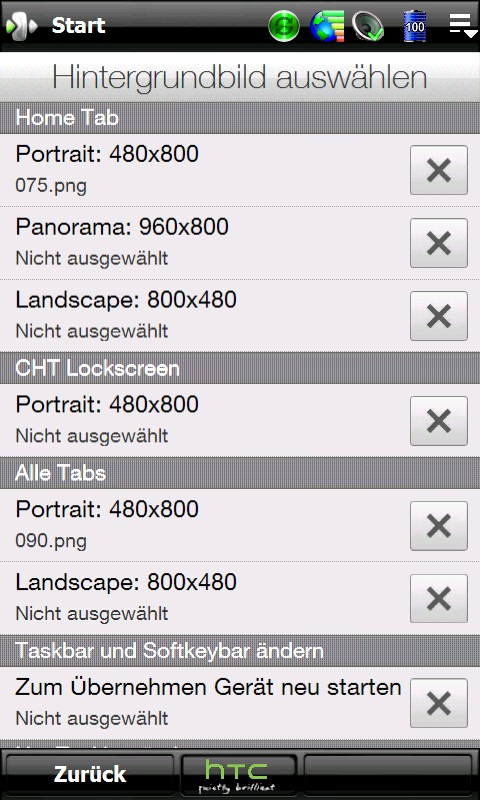This screenshot has width=480, height=800.
Task: Check the battery 100 indicator icon
Action: coord(415,26)
